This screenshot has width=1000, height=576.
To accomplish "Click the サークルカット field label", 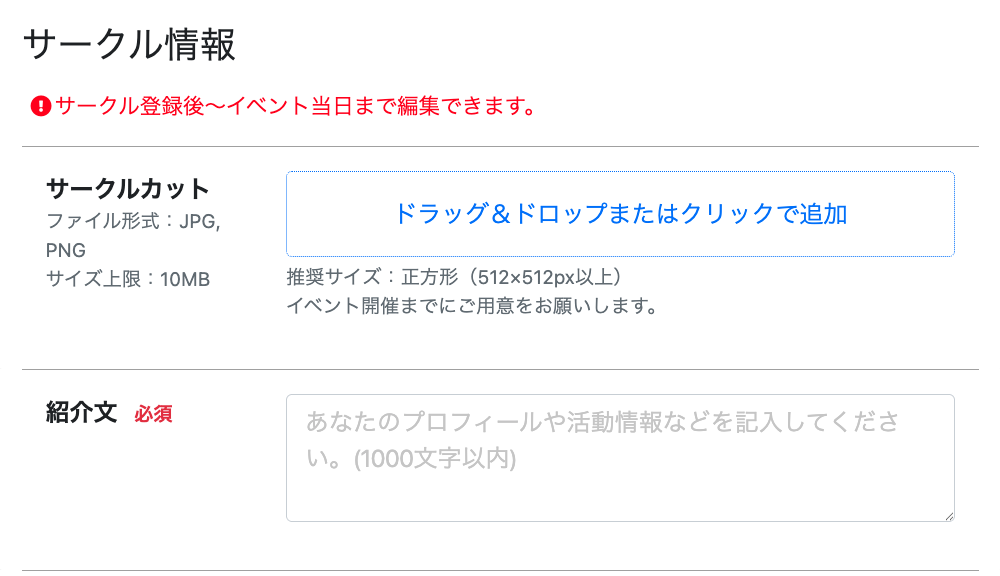I will click(x=128, y=189).
